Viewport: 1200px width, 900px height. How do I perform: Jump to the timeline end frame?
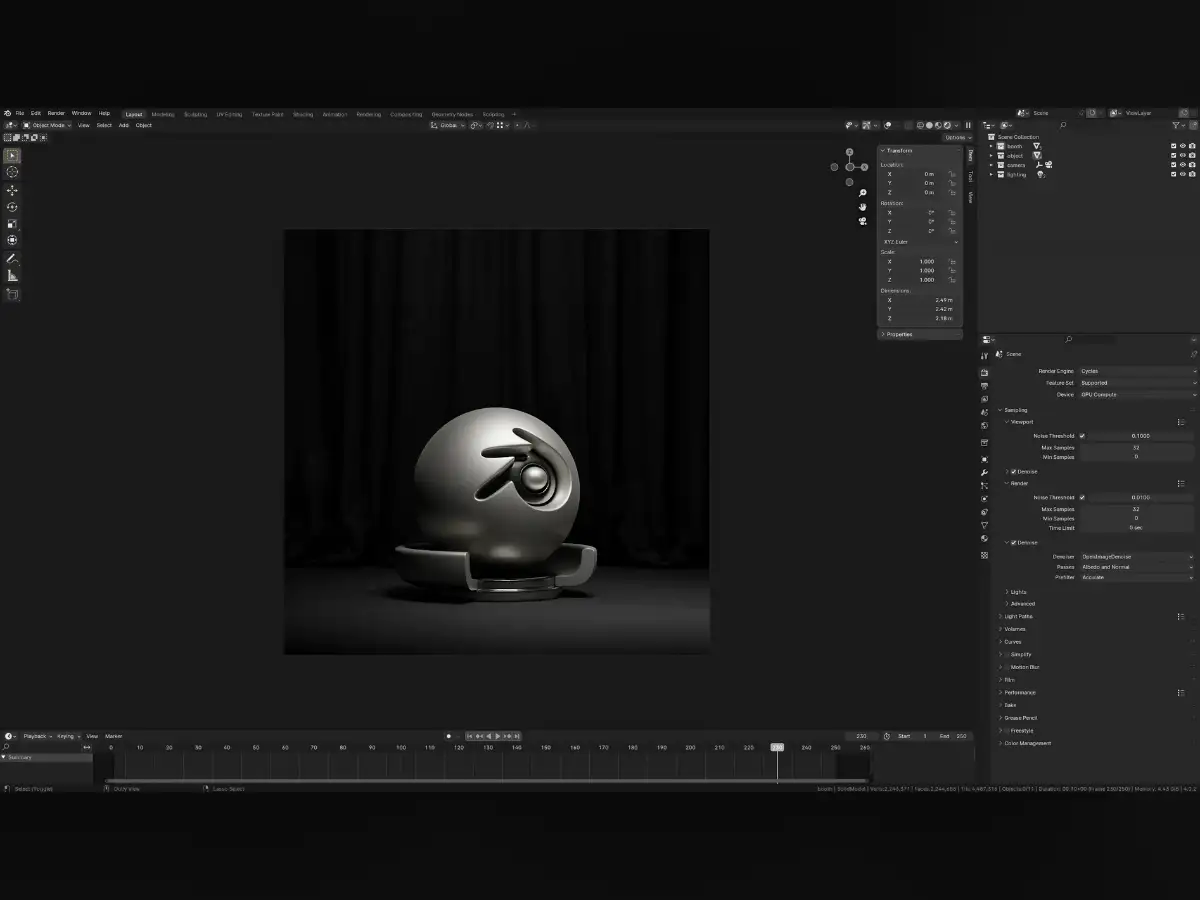(517, 736)
